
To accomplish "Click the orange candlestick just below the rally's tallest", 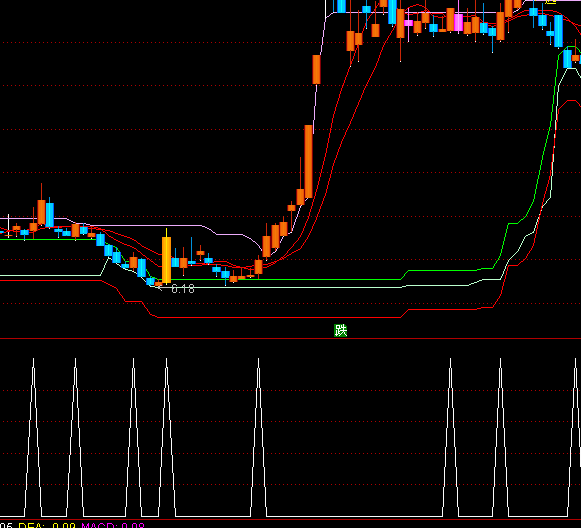I will pyautogui.click(x=300, y=196).
